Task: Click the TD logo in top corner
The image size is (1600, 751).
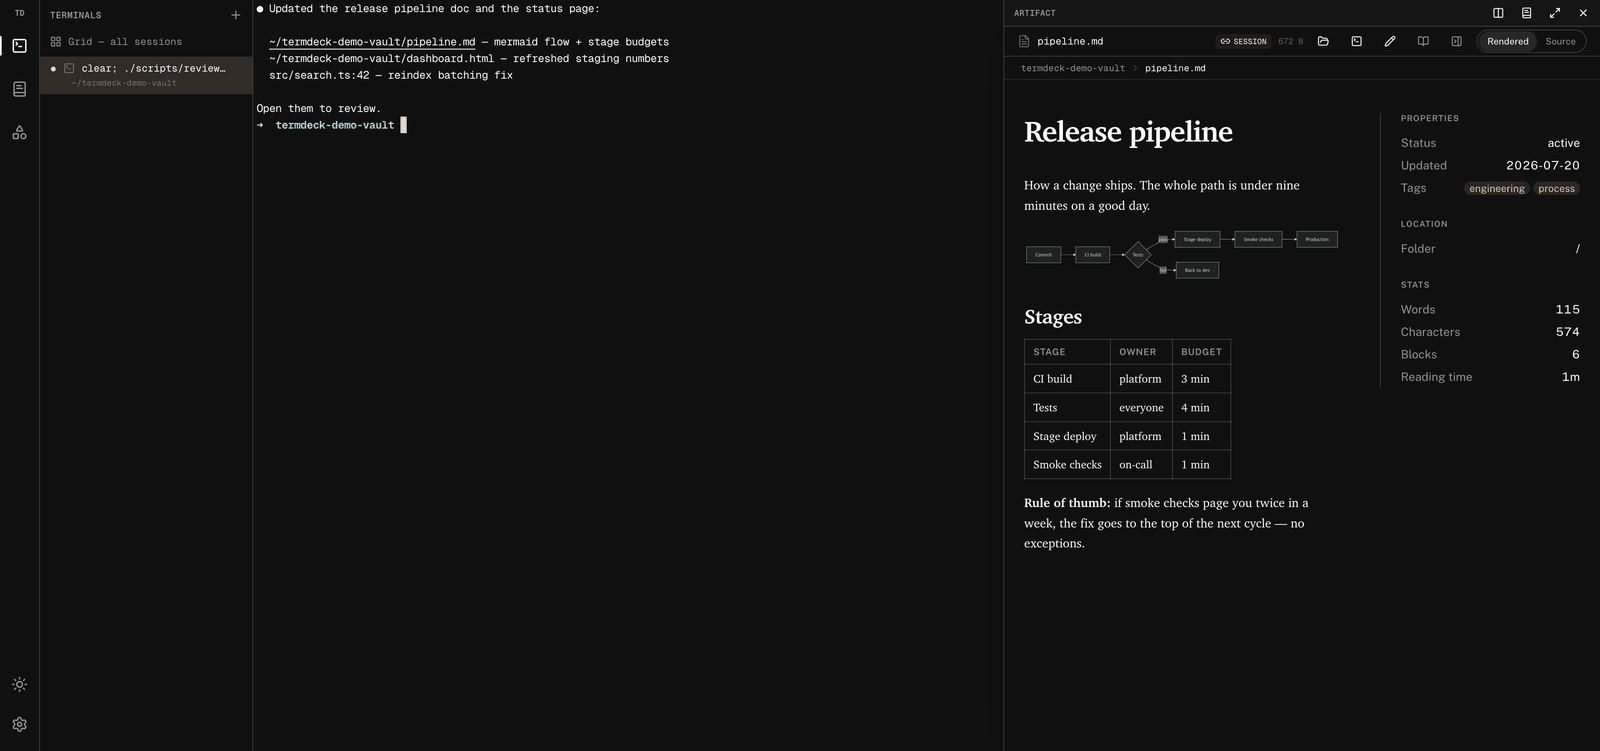Action: click(x=19, y=13)
